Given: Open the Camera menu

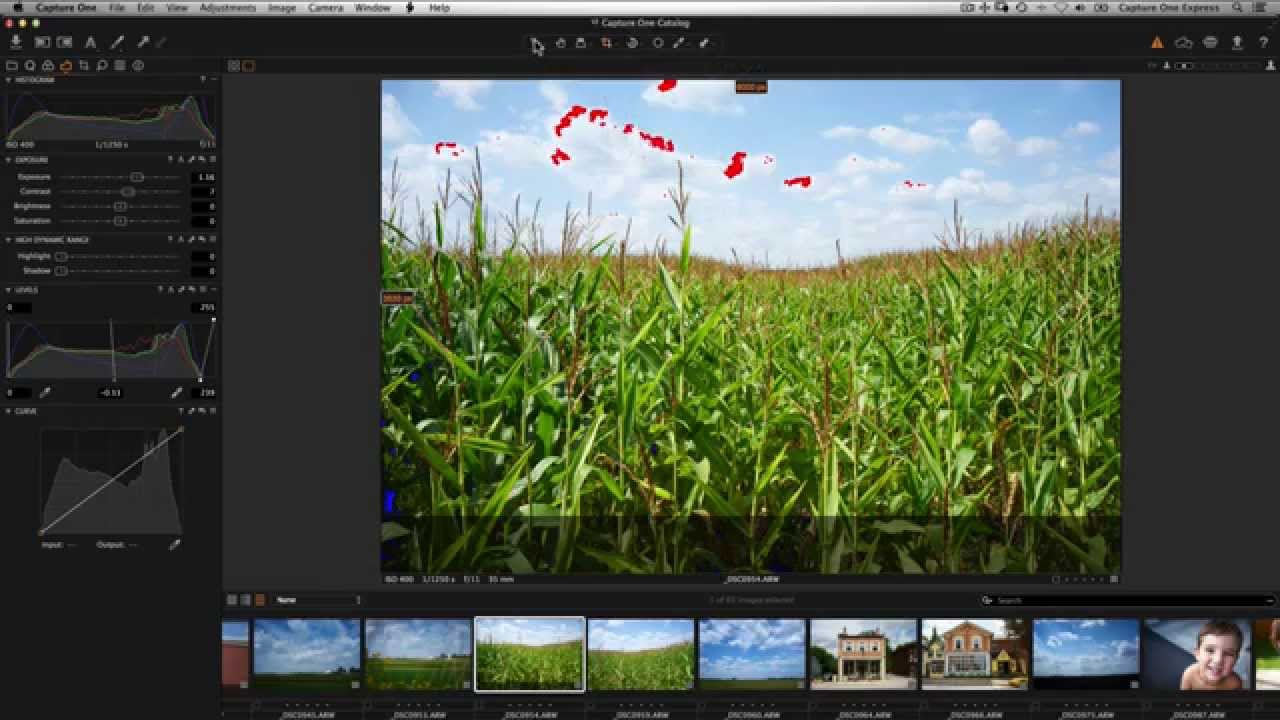Looking at the screenshot, I should tap(326, 7).
